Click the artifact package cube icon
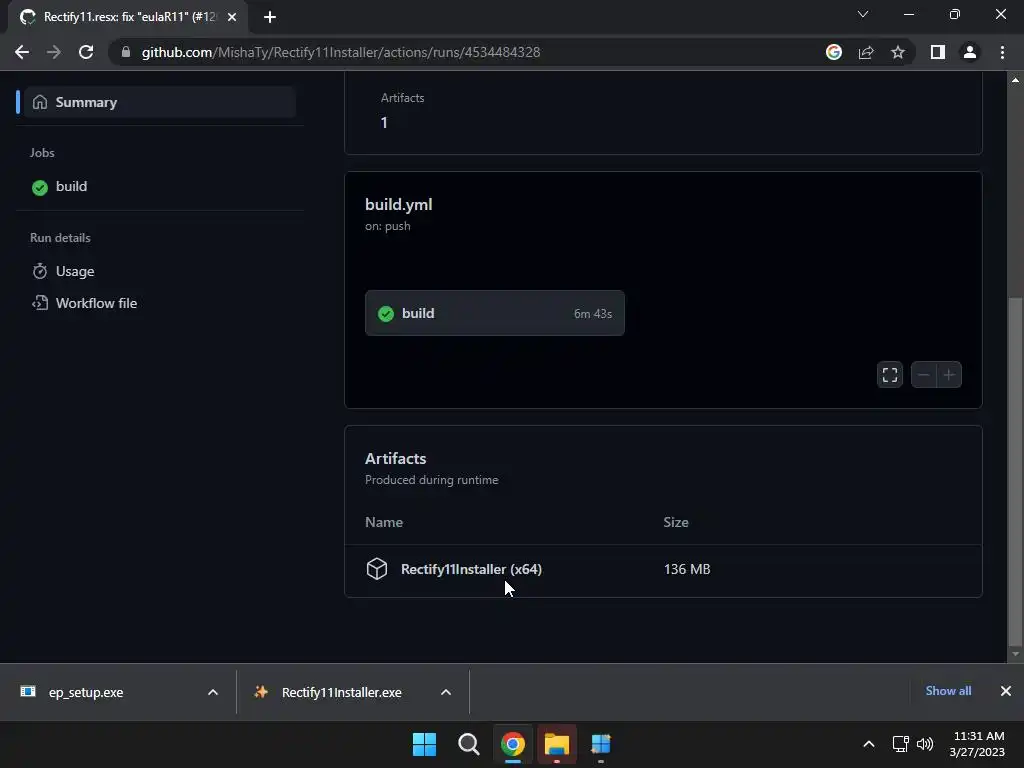Image resolution: width=1024 pixels, height=768 pixels. [377, 569]
